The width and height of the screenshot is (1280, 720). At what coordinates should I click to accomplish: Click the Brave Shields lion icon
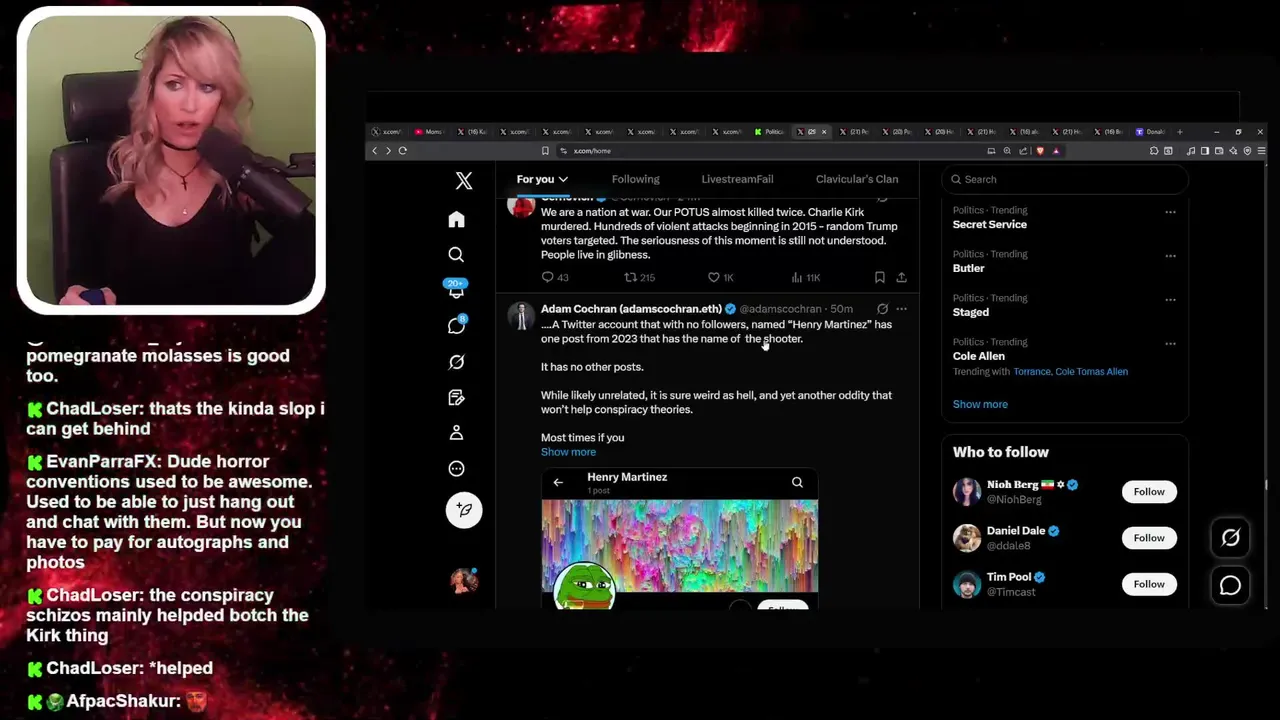pyautogui.click(x=1040, y=151)
